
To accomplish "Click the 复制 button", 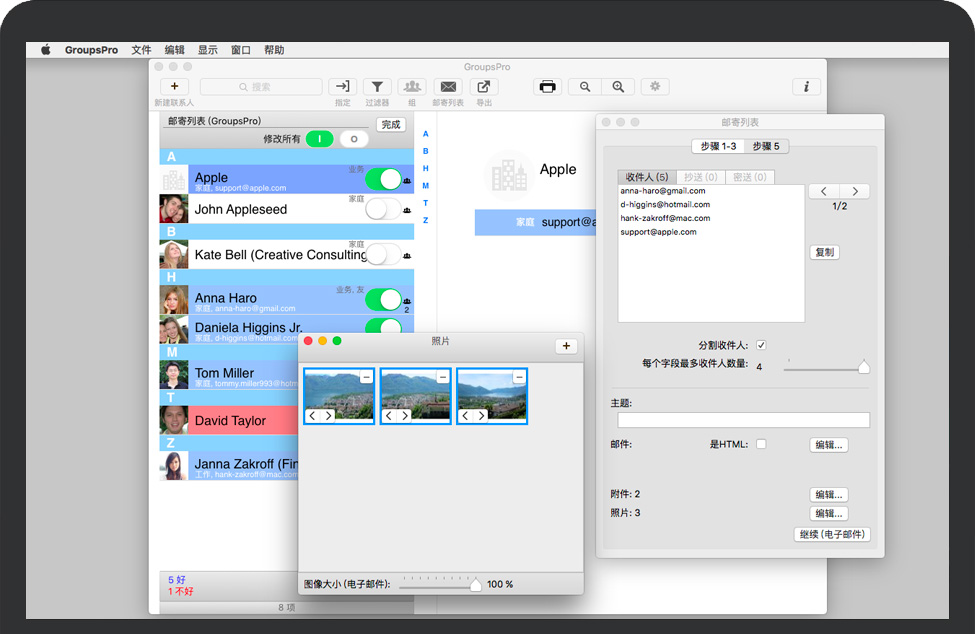I will [x=824, y=252].
